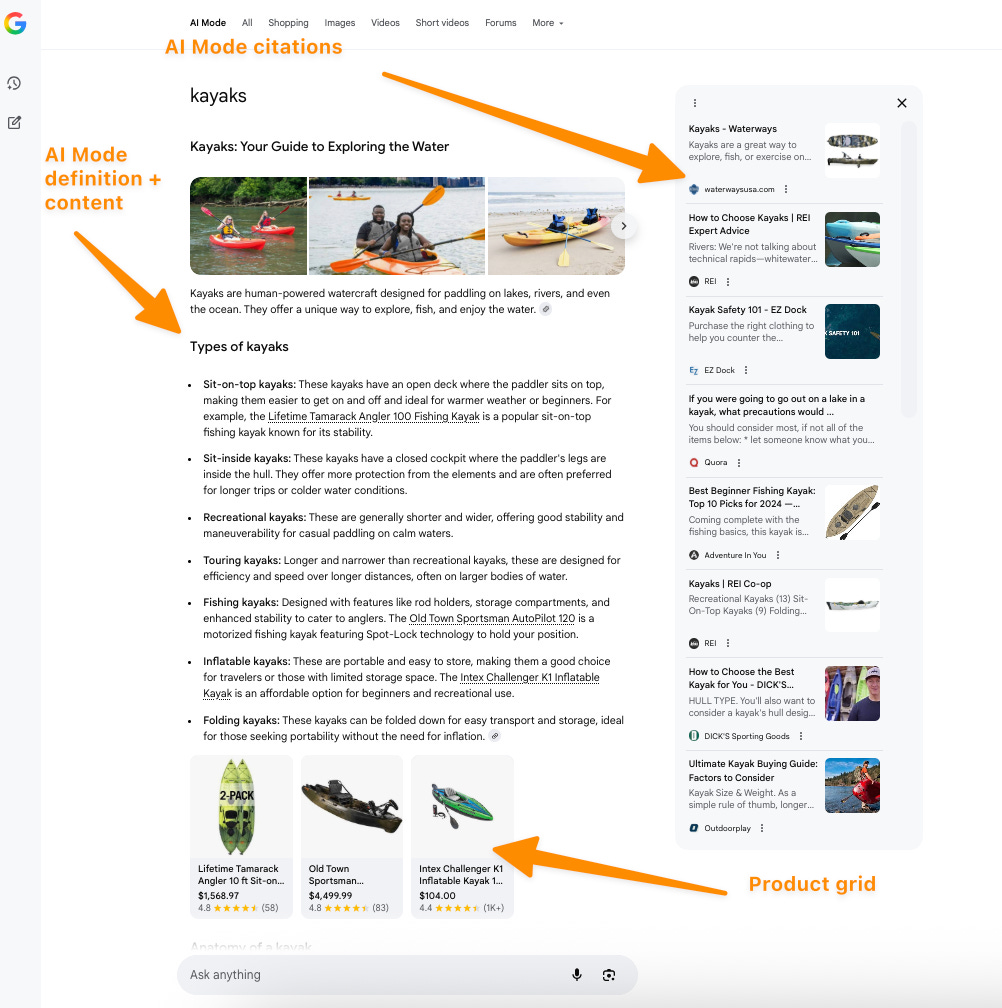Click the Outdoorplay site favicon
This screenshot has height=1008, width=1002.
pyautogui.click(x=693, y=828)
